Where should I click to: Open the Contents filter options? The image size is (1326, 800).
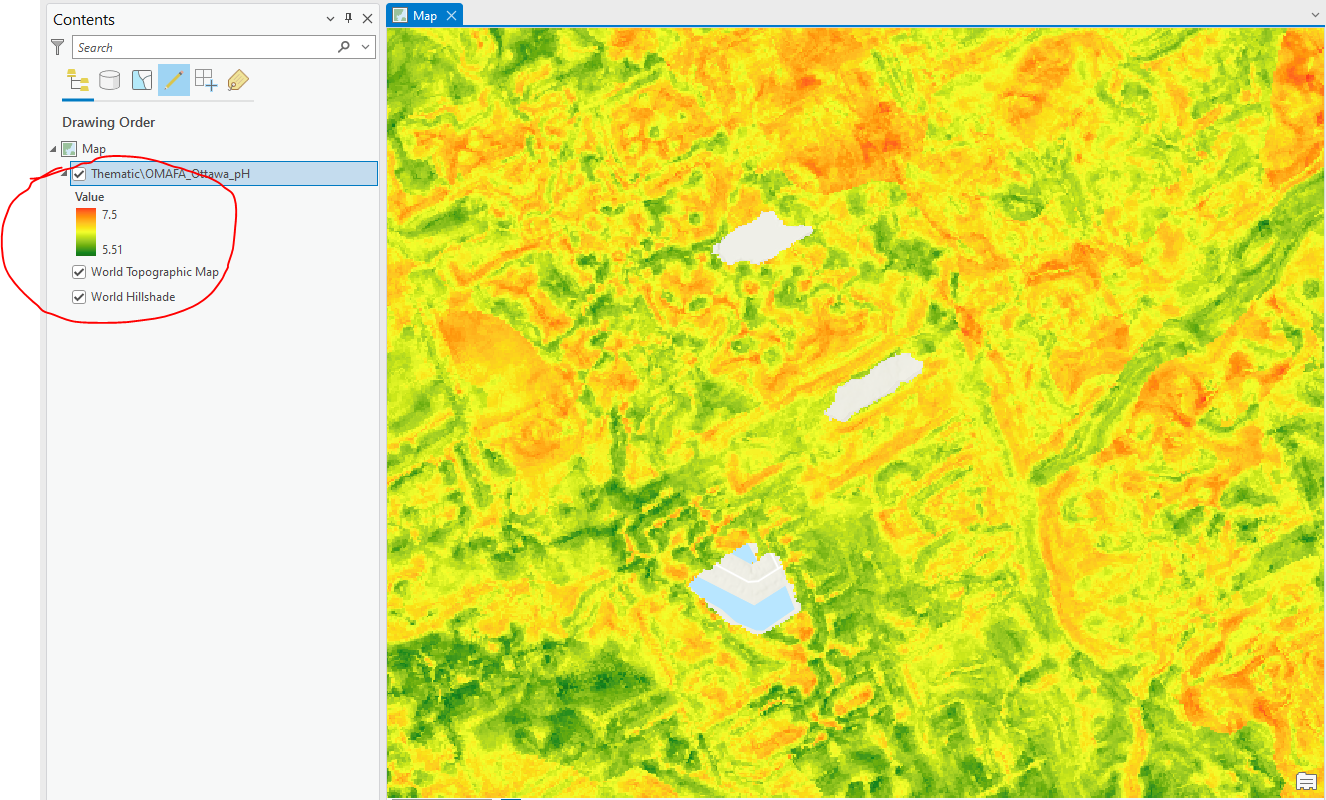pyautogui.click(x=57, y=46)
